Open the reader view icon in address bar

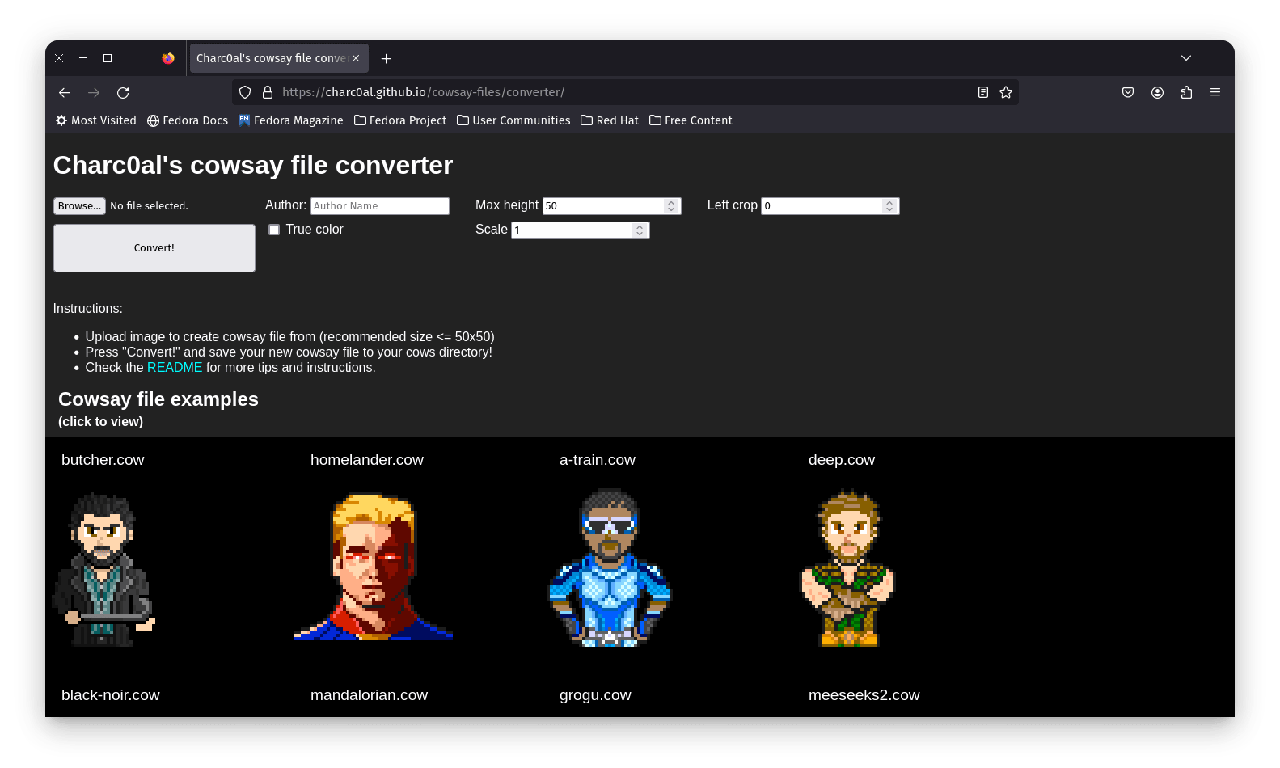click(983, 93)
